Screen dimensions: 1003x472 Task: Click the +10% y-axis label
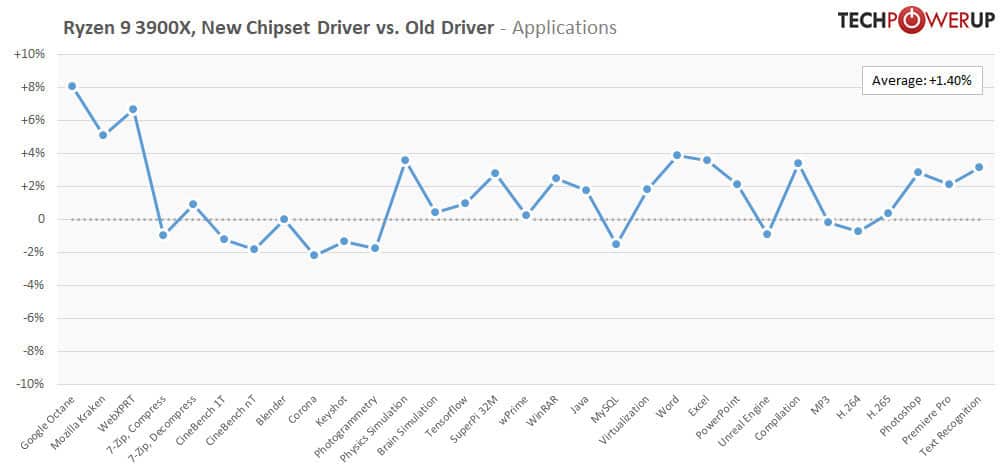(x=30, y=54)
